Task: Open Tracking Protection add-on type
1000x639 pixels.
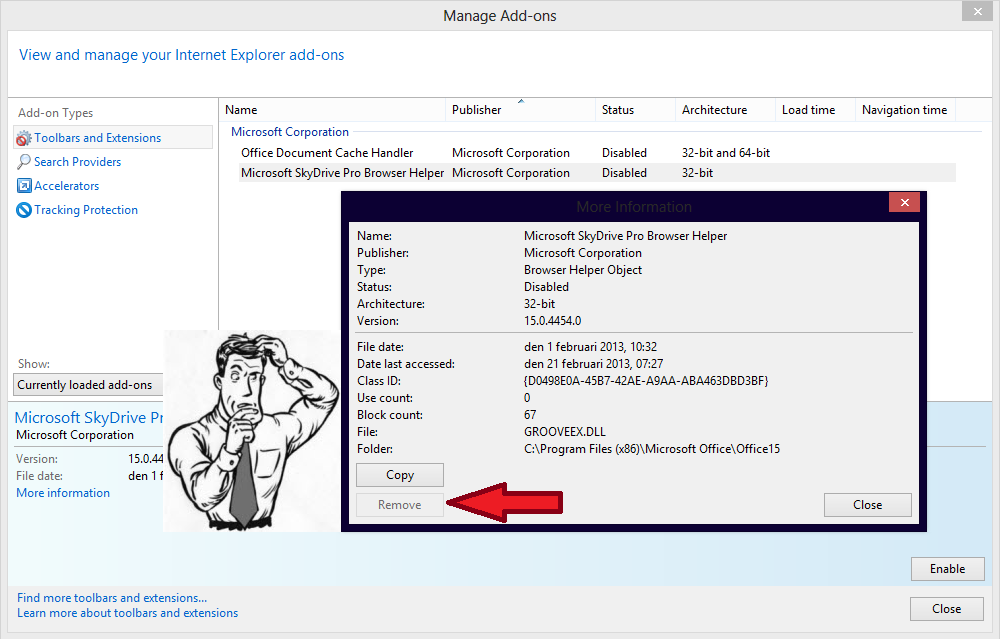Action: [x=85, y=210]
